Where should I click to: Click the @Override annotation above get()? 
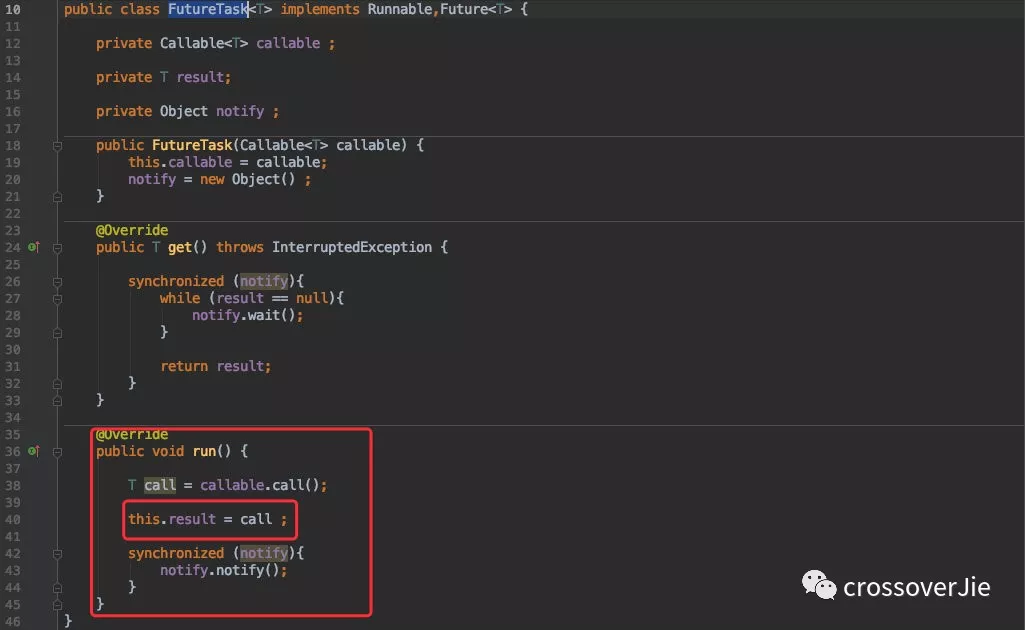click(x=132, y=230)
